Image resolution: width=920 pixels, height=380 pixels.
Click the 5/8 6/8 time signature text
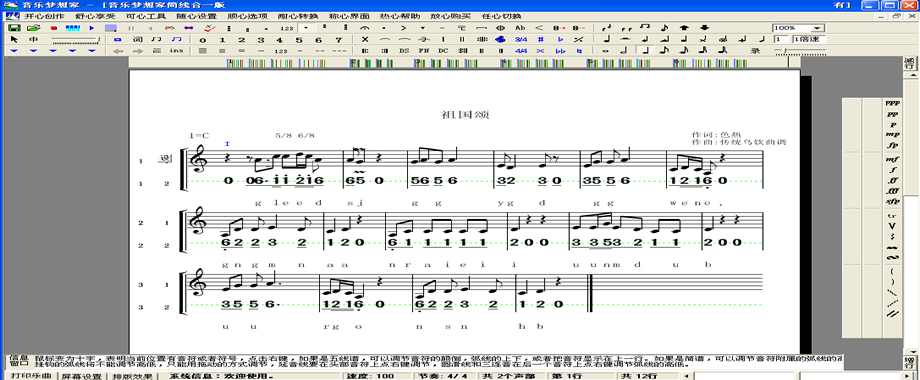295,135
